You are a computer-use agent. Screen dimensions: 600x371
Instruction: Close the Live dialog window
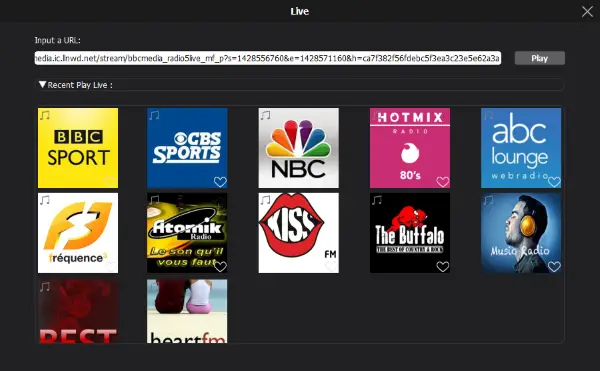587,11
